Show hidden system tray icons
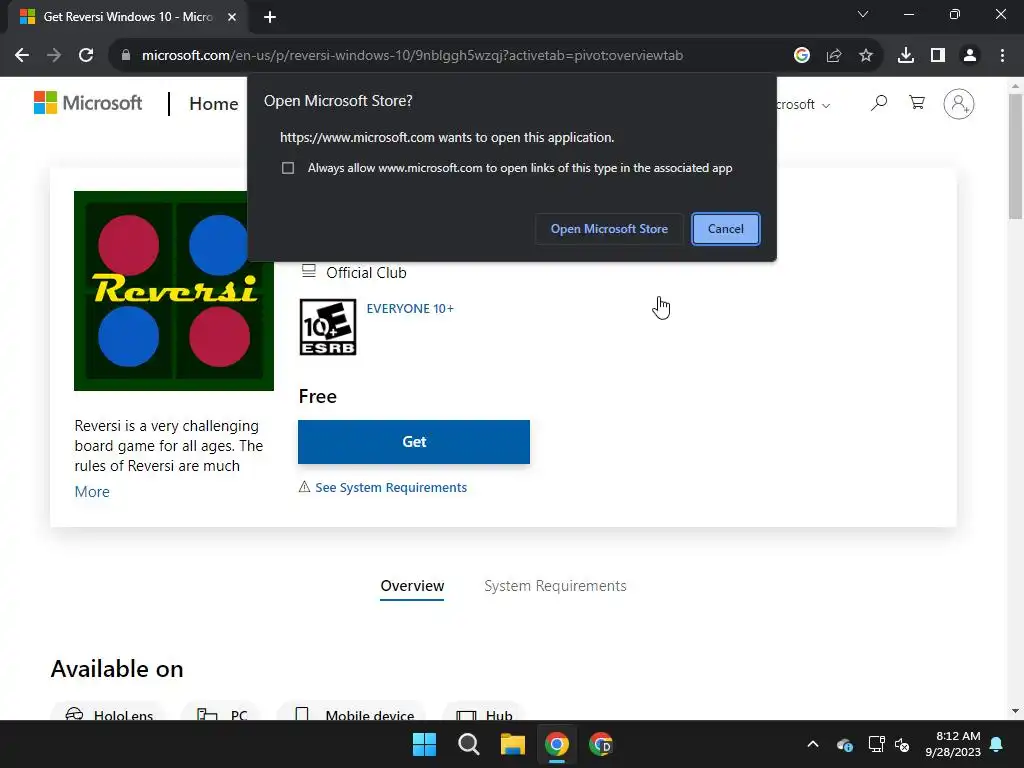The height and width of the screenshot is (768, 1024). [813, 744]
